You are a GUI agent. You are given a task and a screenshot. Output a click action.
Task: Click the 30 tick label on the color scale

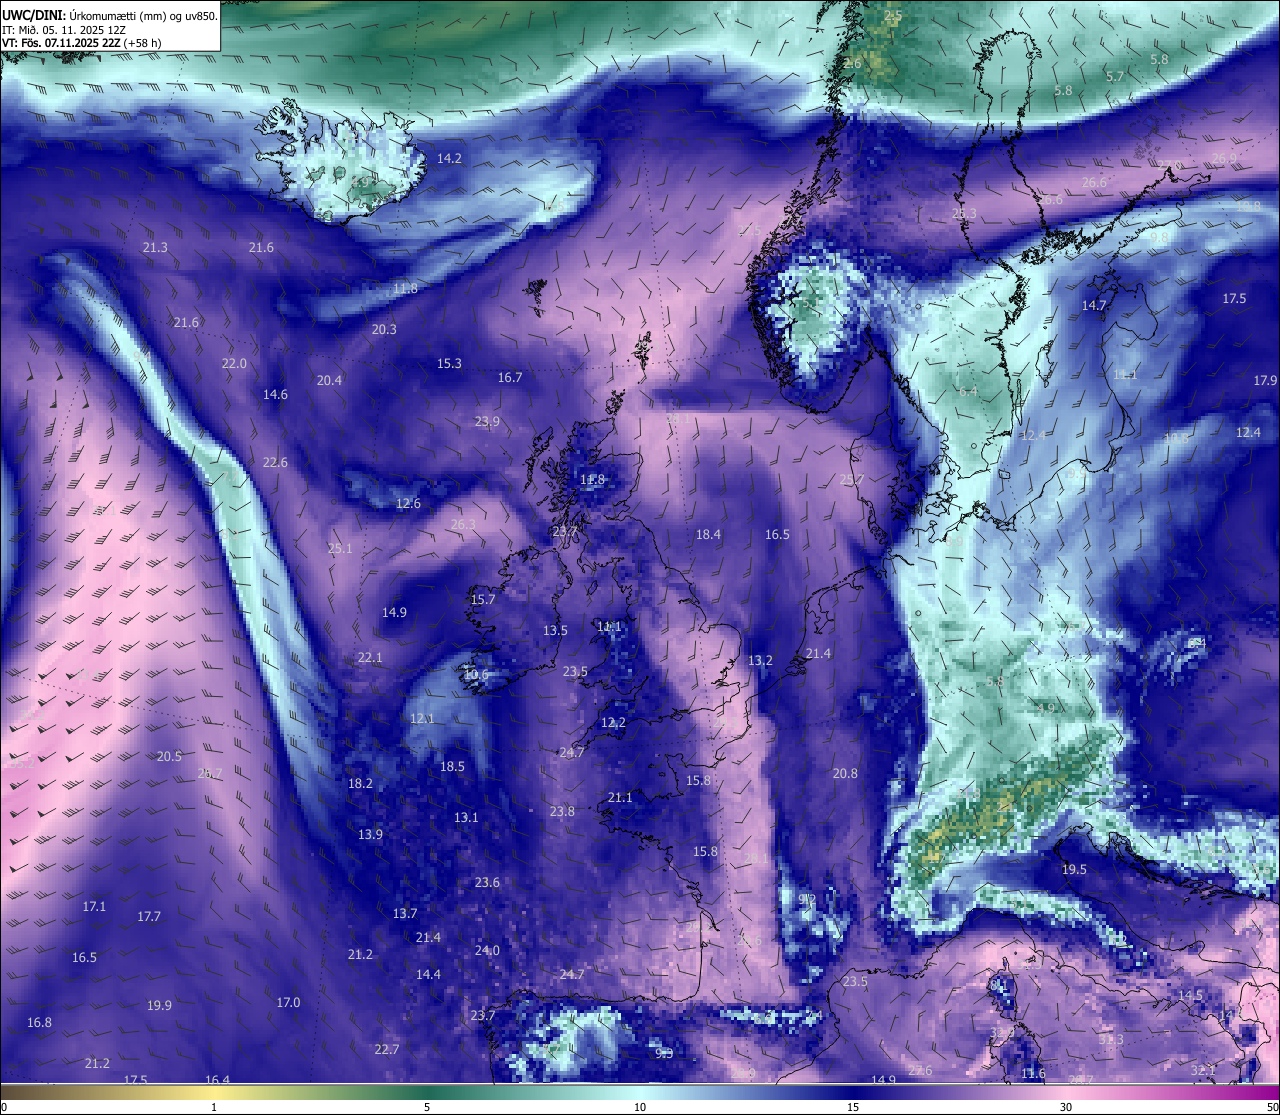(1066, 1107)
